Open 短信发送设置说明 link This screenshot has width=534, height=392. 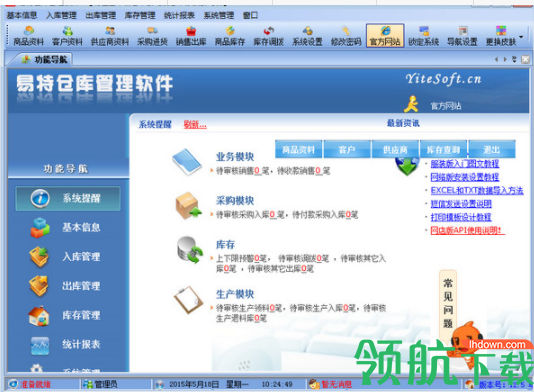point(461,204)
